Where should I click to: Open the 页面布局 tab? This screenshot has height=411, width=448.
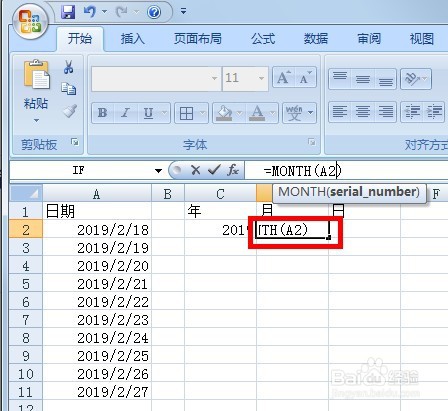[x=198, y=39]
